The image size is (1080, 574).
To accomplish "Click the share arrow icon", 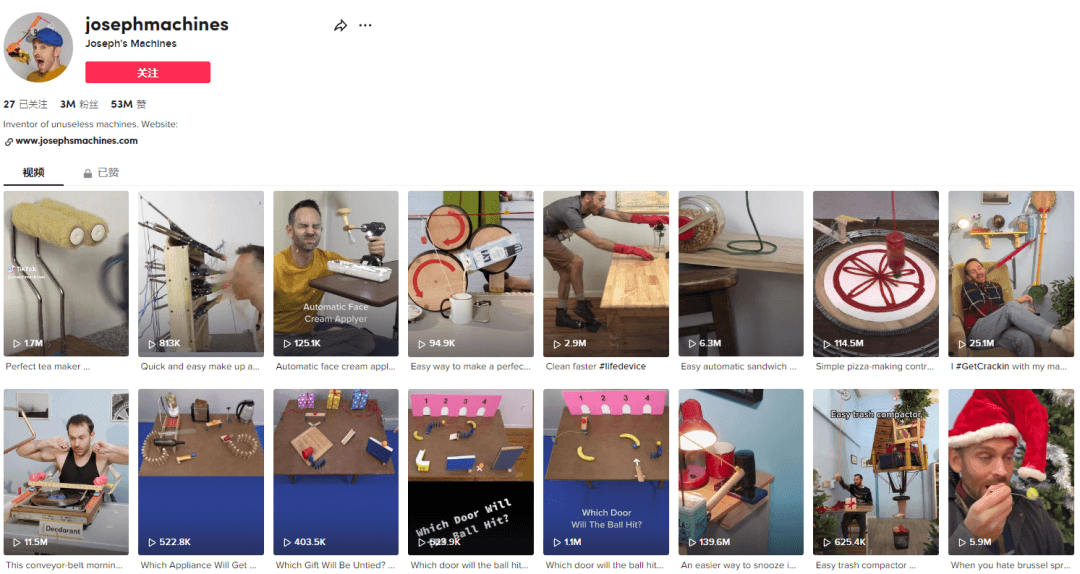I will click(x=340, y=25).
